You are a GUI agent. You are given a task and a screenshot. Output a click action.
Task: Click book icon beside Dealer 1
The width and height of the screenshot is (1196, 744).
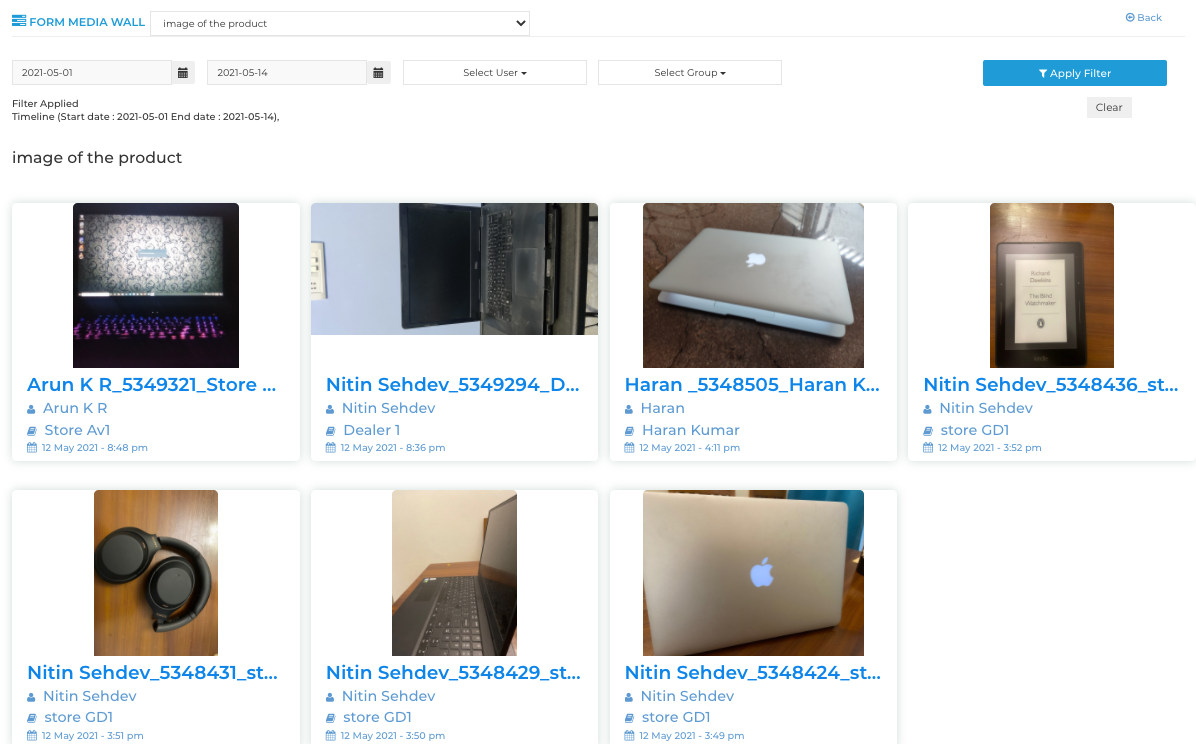coord(330,431)
